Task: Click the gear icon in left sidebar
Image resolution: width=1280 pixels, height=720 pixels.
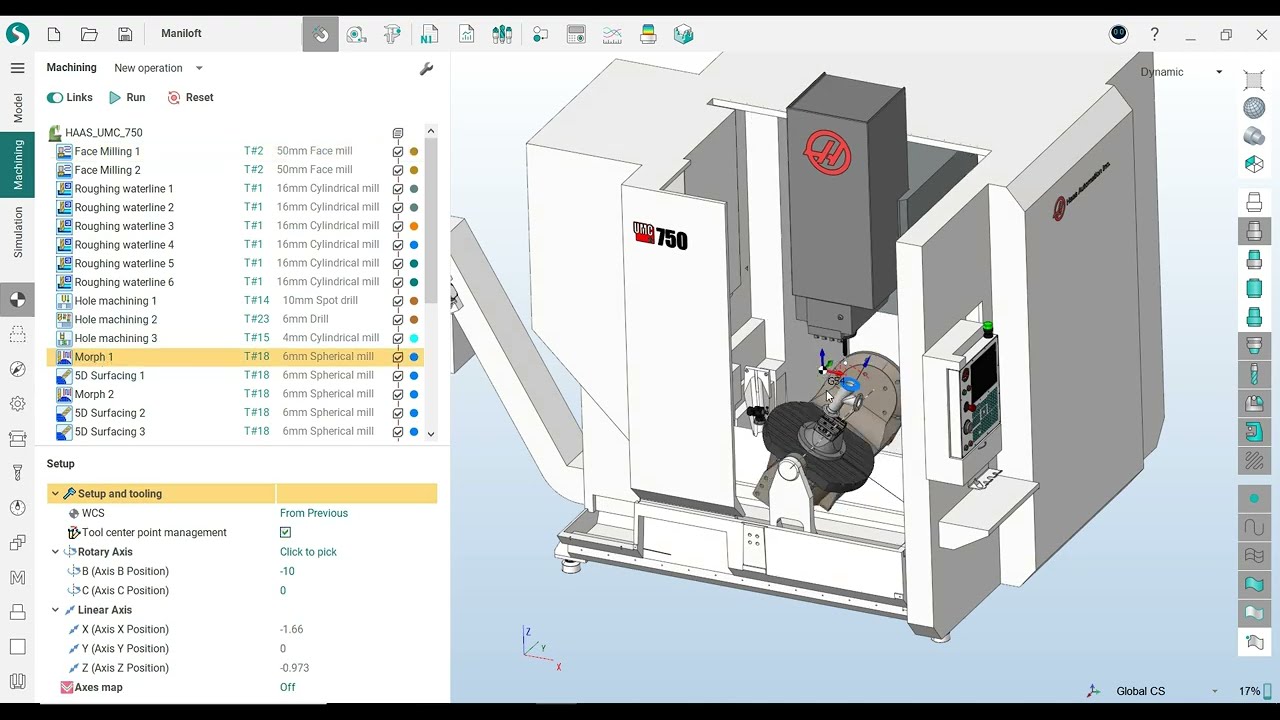Action: tap(17, 404)
